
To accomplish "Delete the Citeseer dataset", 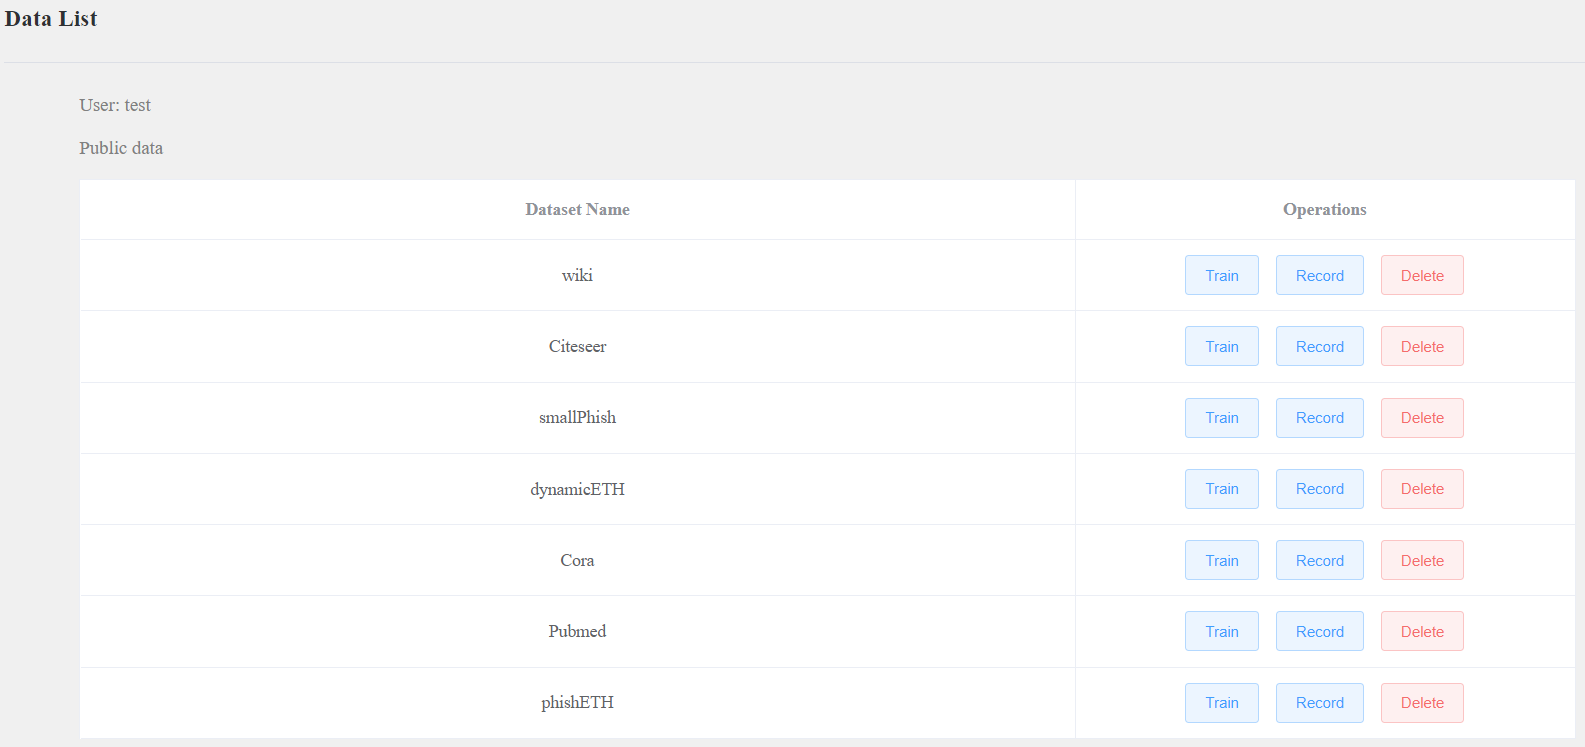I will 1422,346.
